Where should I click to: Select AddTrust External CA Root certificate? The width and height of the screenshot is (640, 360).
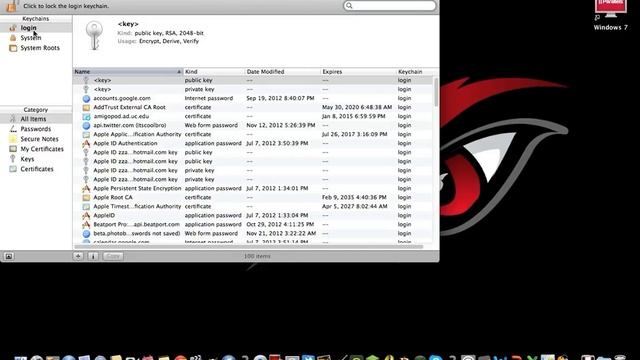click(x=253, y=107)
